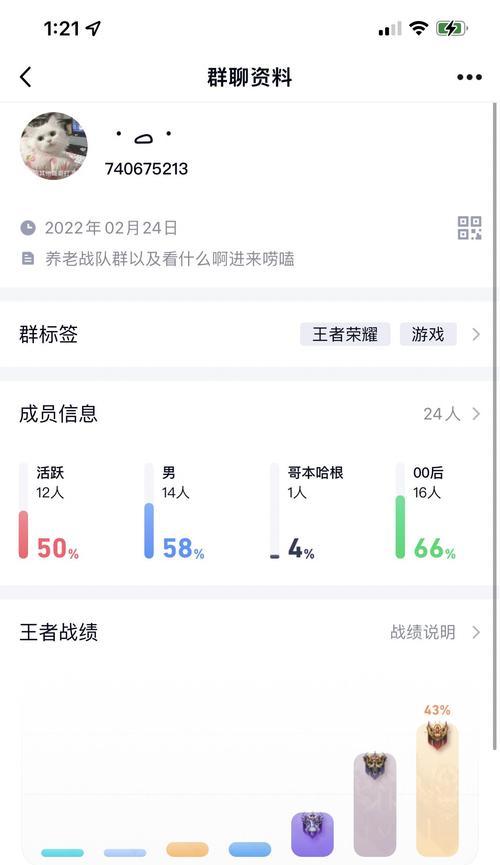Tap the back arrow icon

coord(26,77)
